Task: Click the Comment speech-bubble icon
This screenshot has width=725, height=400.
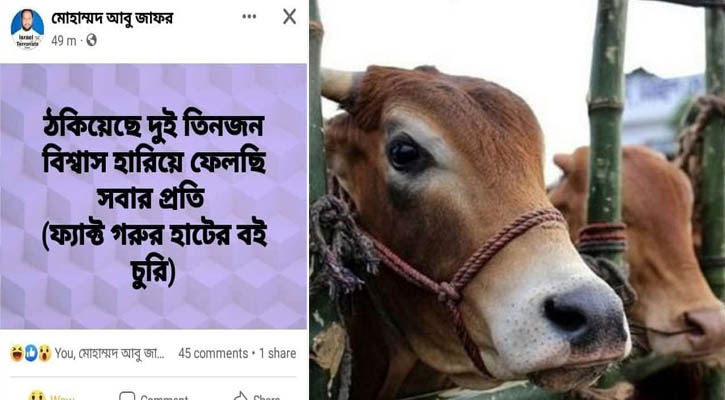Action: [127, 396]
